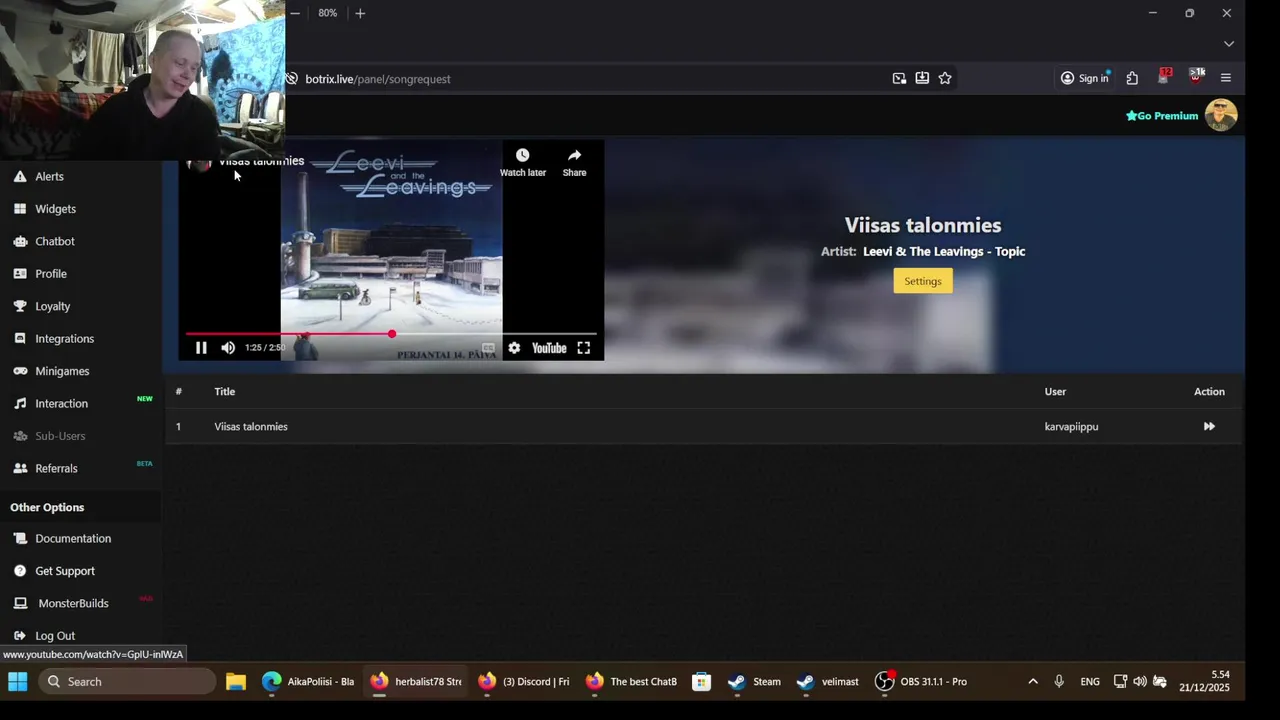The height and width of the screenshot is (720, 1280).
Task: Open picture-in-picture icon in address bar
Action: [x=899, y=78]
